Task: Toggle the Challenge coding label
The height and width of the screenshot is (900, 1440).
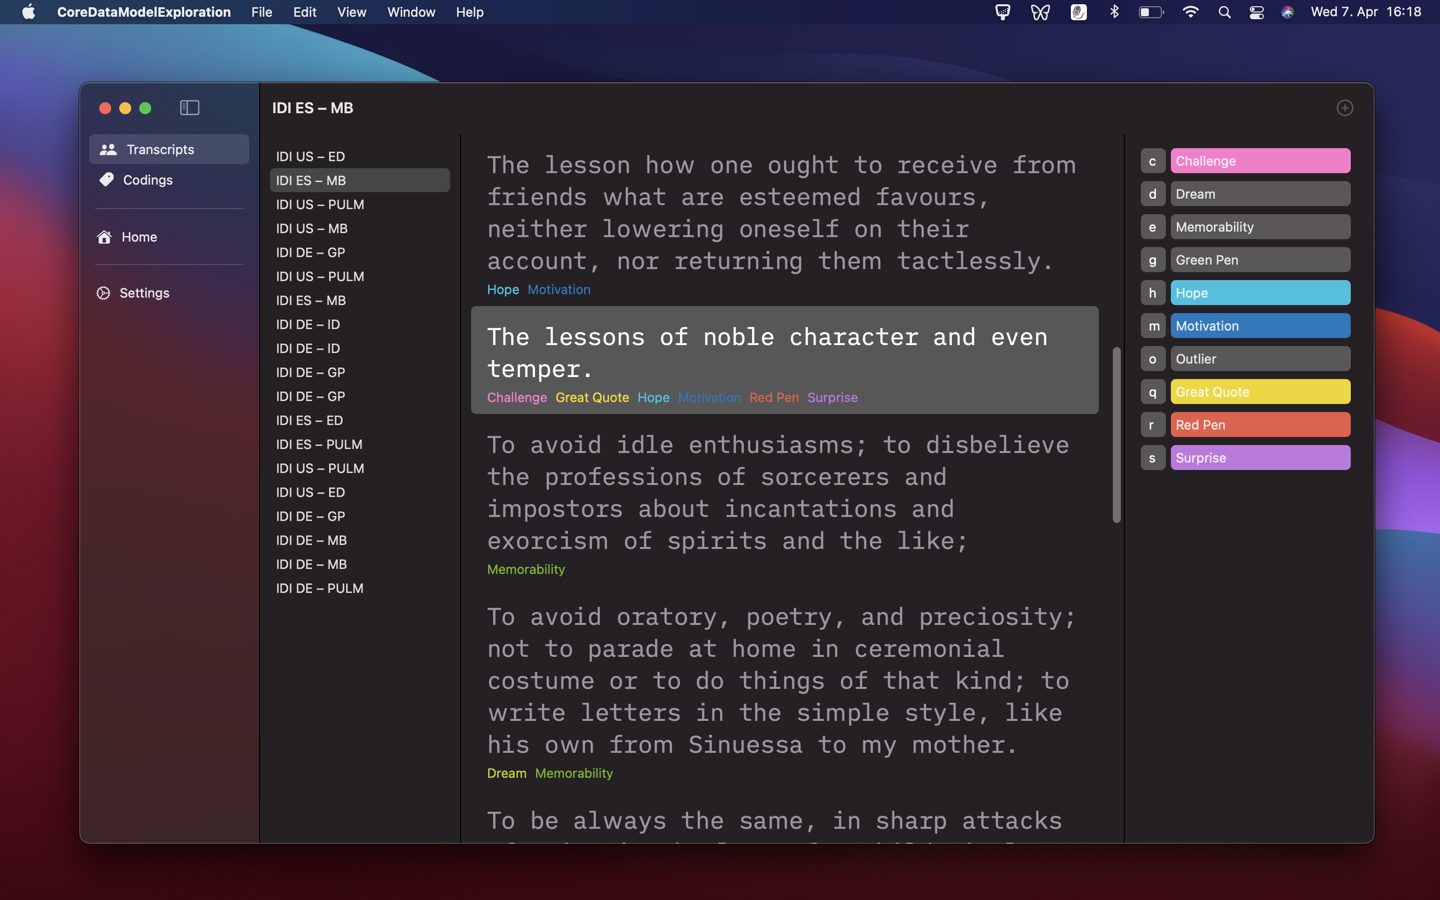Action: pyautogui.click(x=1260, y=161)
